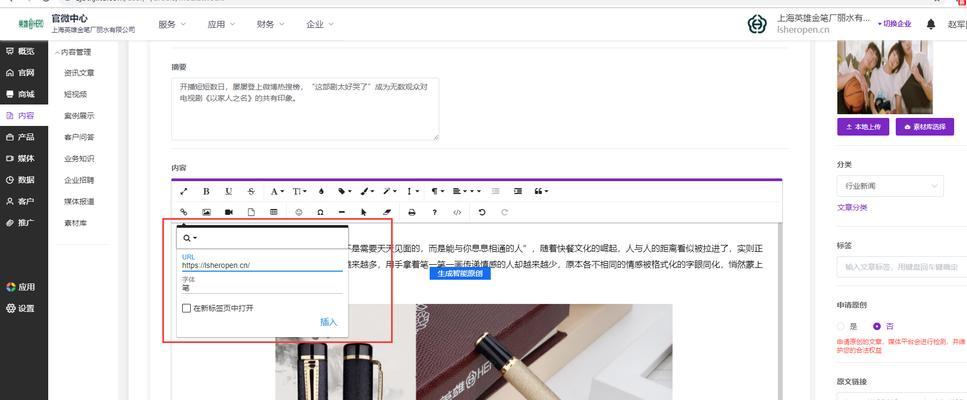Image resolution: width=967 pixels, height=400 pixels.
Task: Apply underline formatting in editor toolbar
Action: click(x=228, y=192)
